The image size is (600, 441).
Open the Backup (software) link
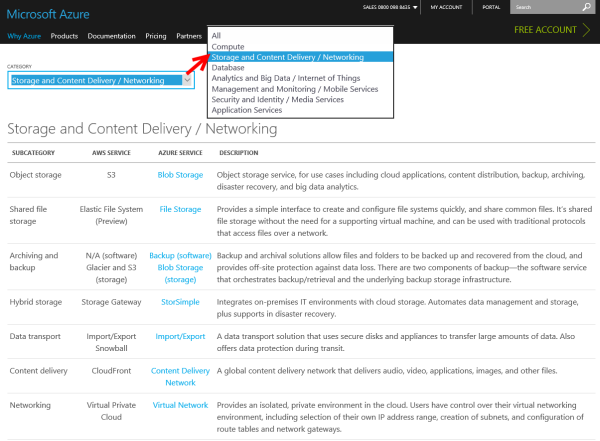click(x=180, y=255)
